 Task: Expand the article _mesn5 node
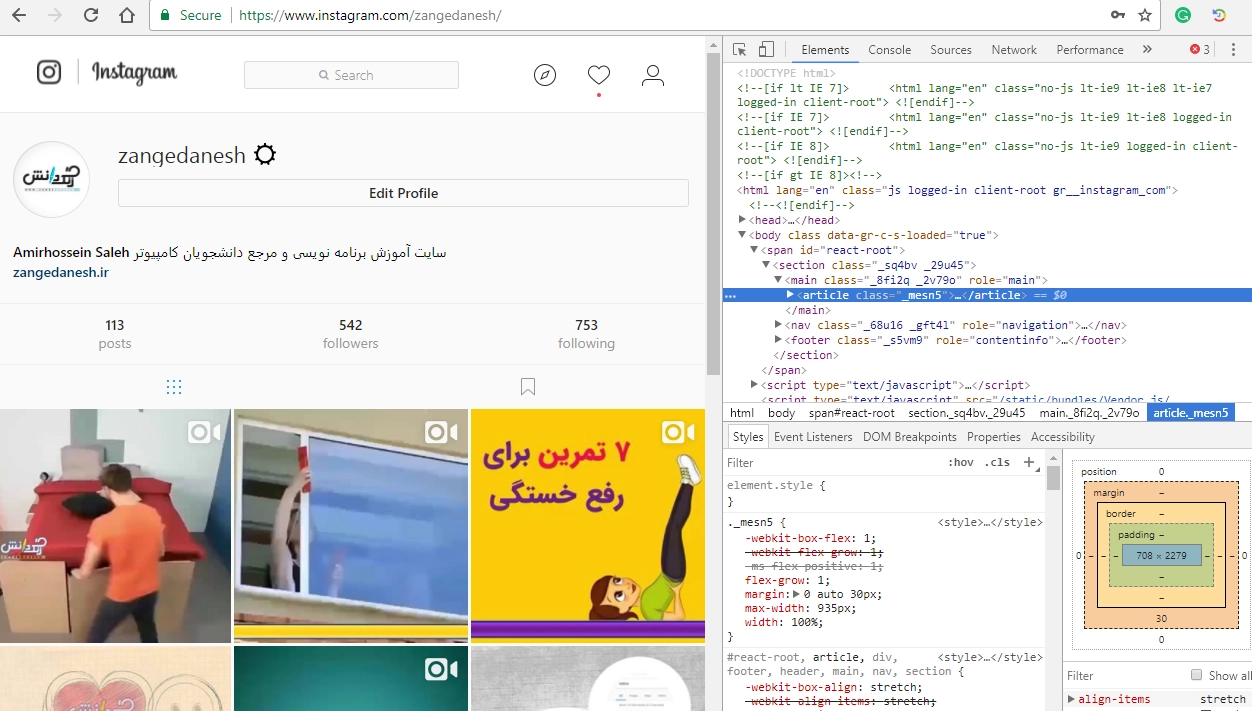click(x=790, y=295)
